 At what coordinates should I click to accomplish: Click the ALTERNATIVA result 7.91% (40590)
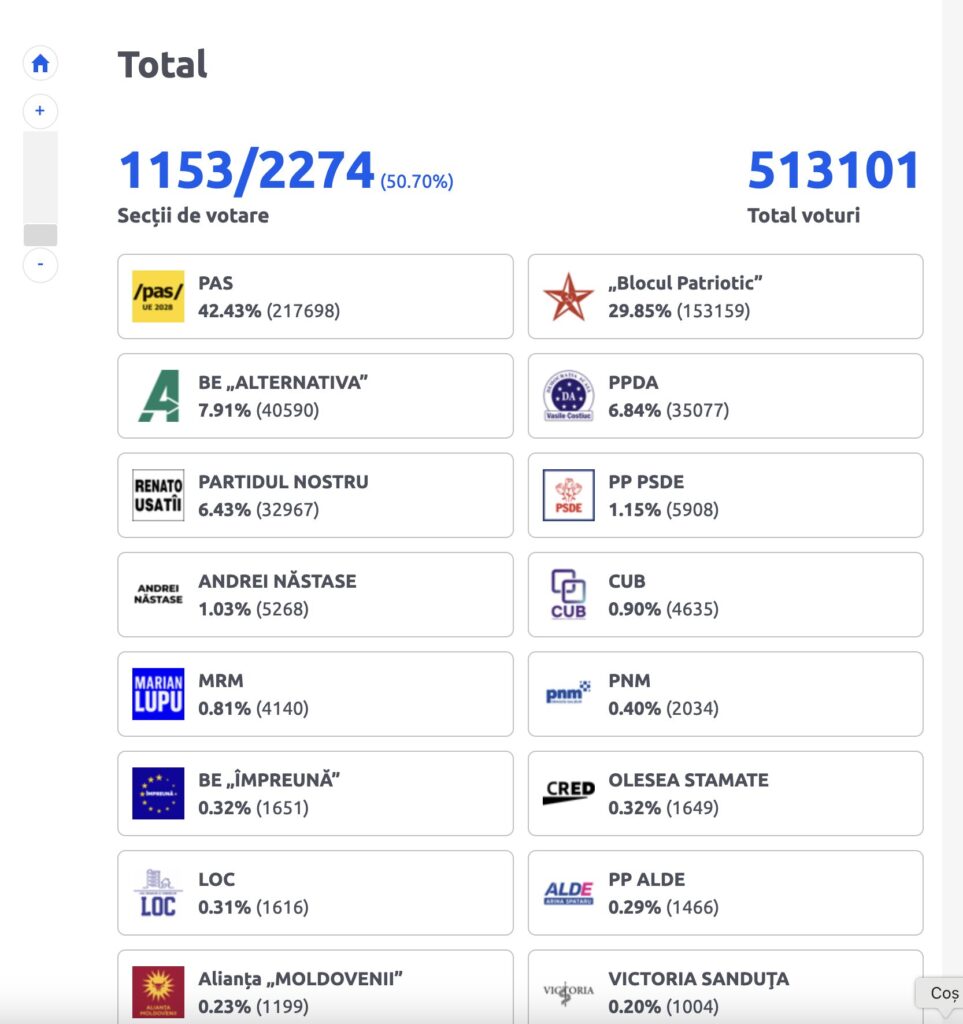point(259,410)
